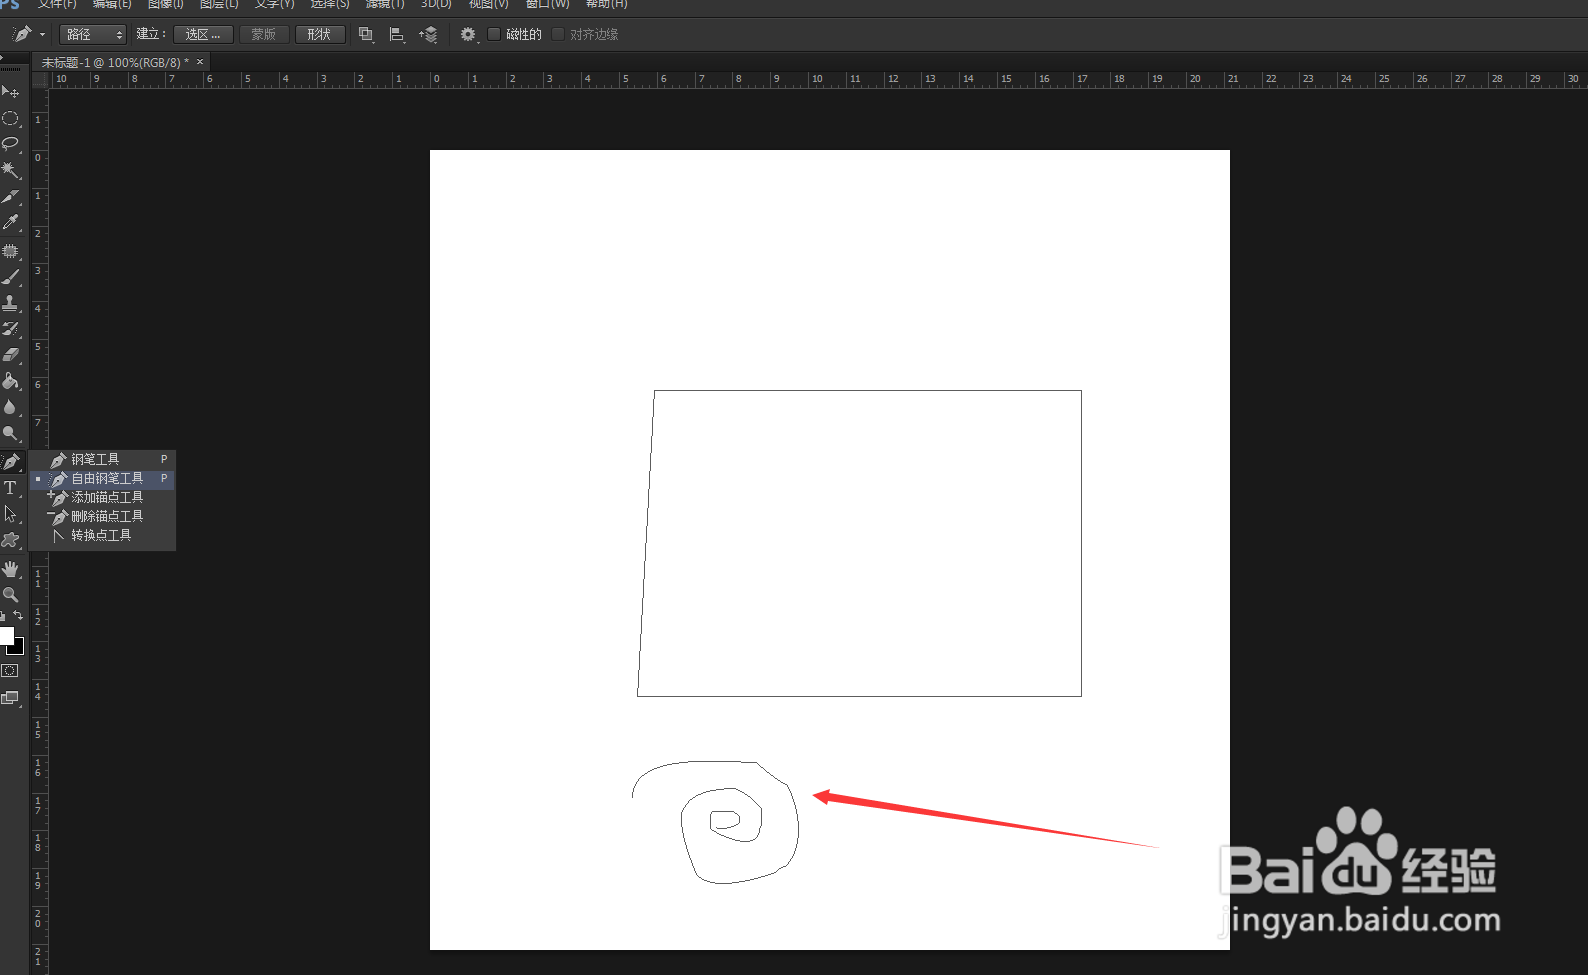Viewport: 1588px width, 975px height.
Task: Swap foreground and background colors
Action: point(18,615)
